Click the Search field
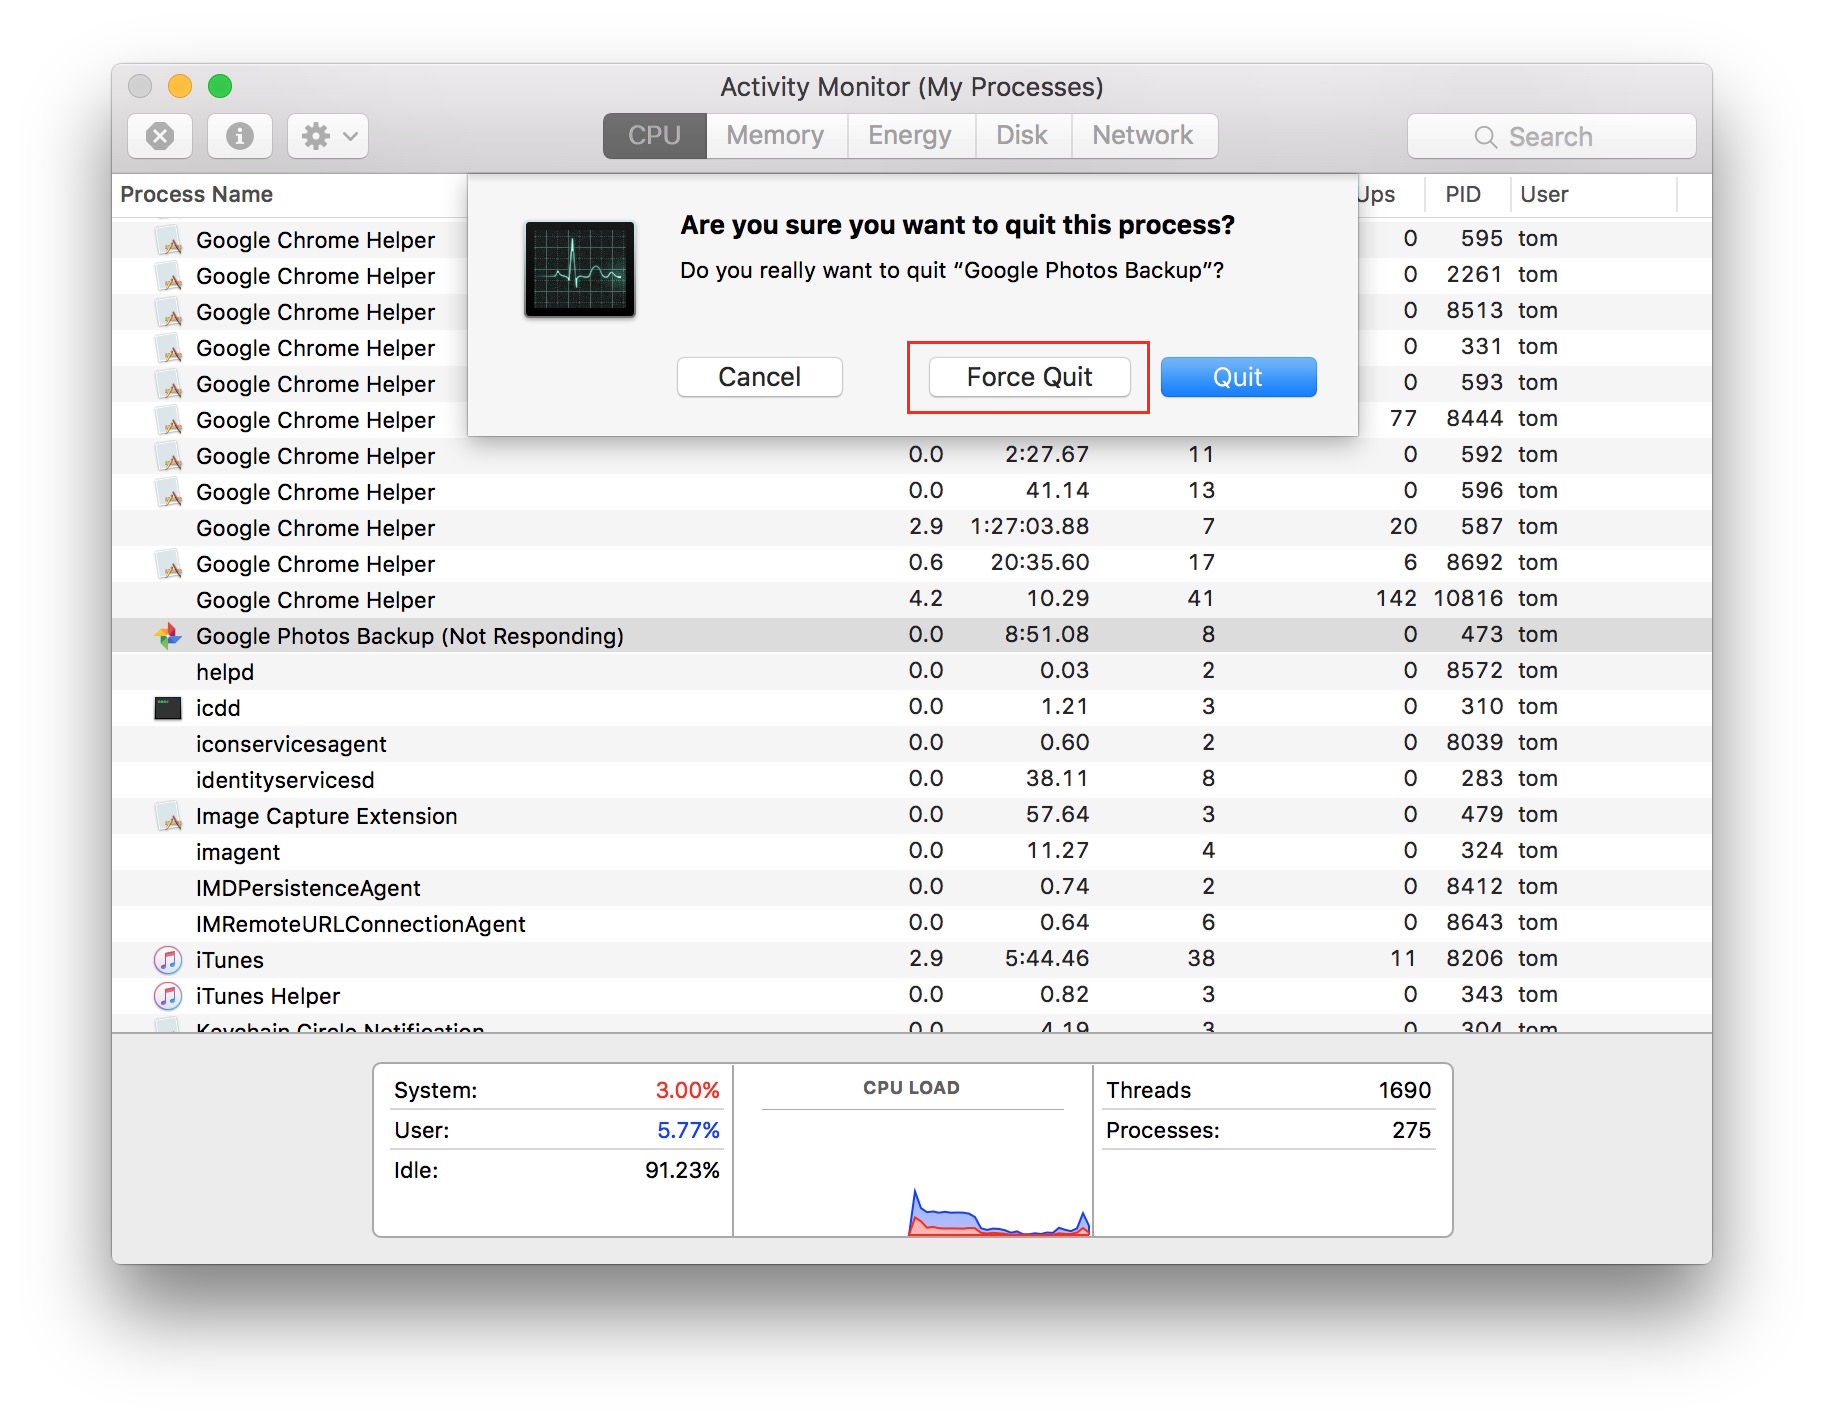1824x1424 pixels. [x=1549, y=136]
